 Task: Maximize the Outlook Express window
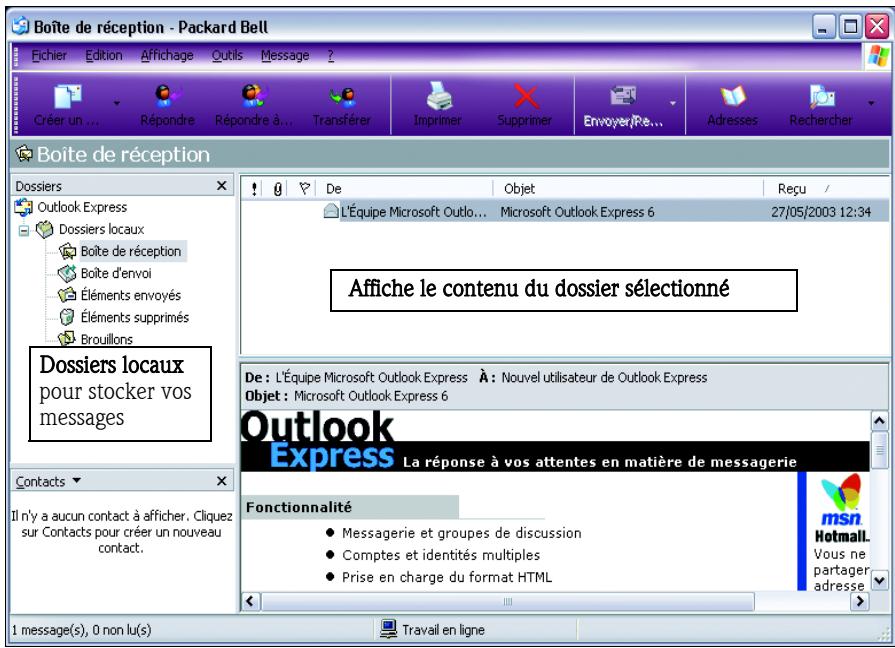[850, 27]
